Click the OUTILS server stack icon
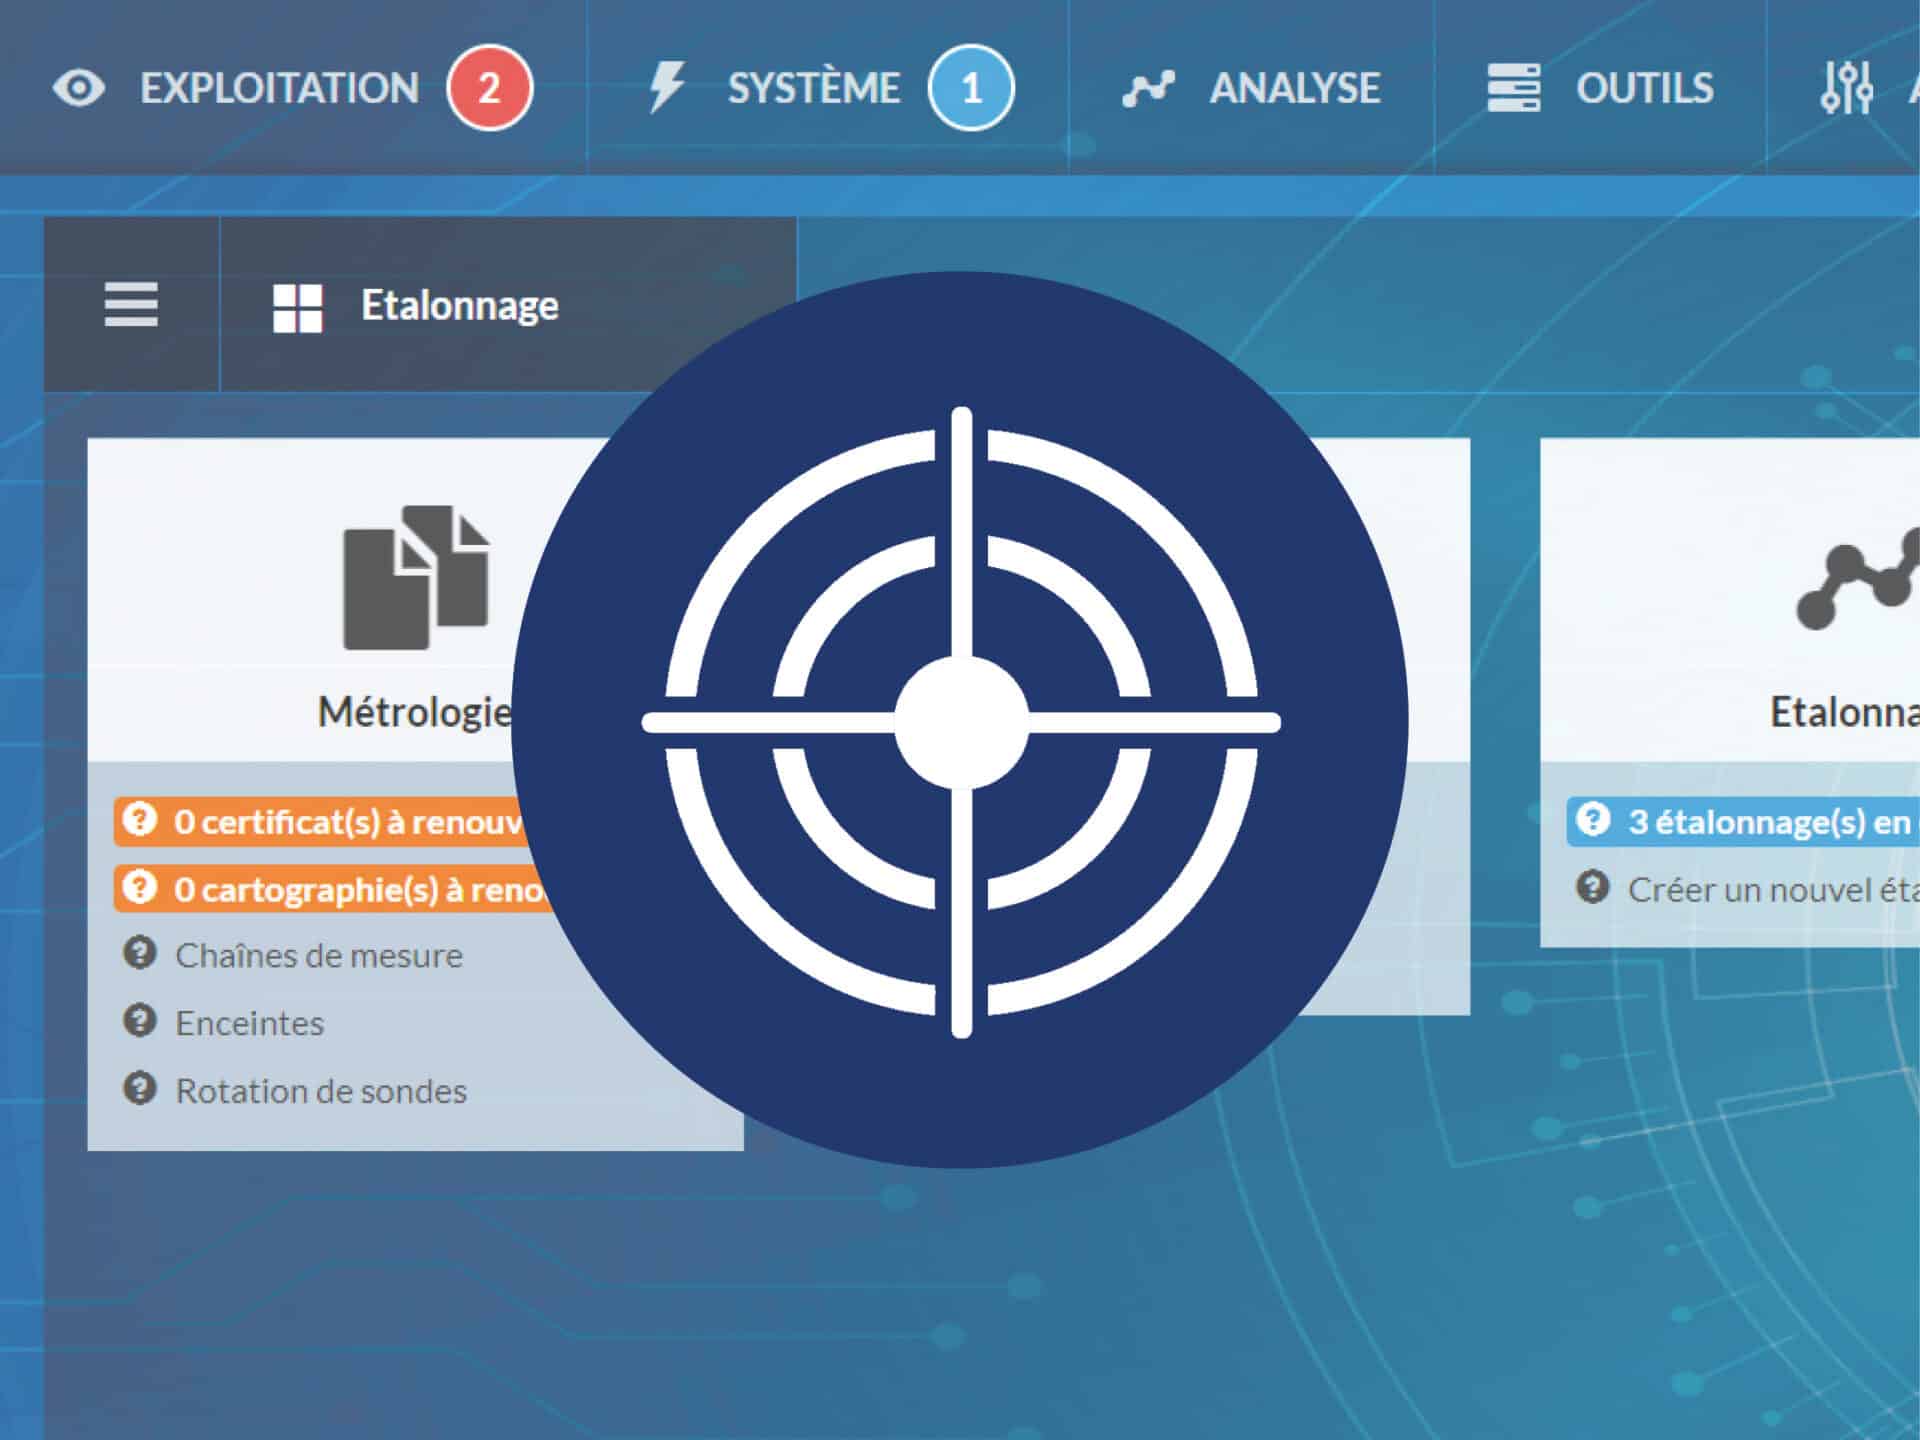This screenshot has width=1920, height=1440. 1513,88
